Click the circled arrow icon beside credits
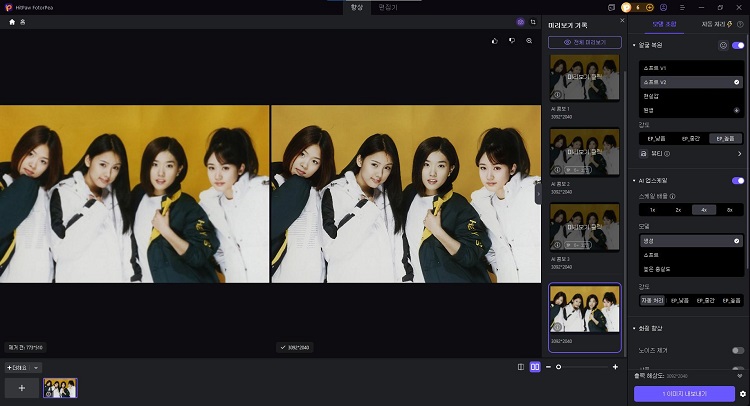This screenshot has width=750, height=406. pos(650,8)
